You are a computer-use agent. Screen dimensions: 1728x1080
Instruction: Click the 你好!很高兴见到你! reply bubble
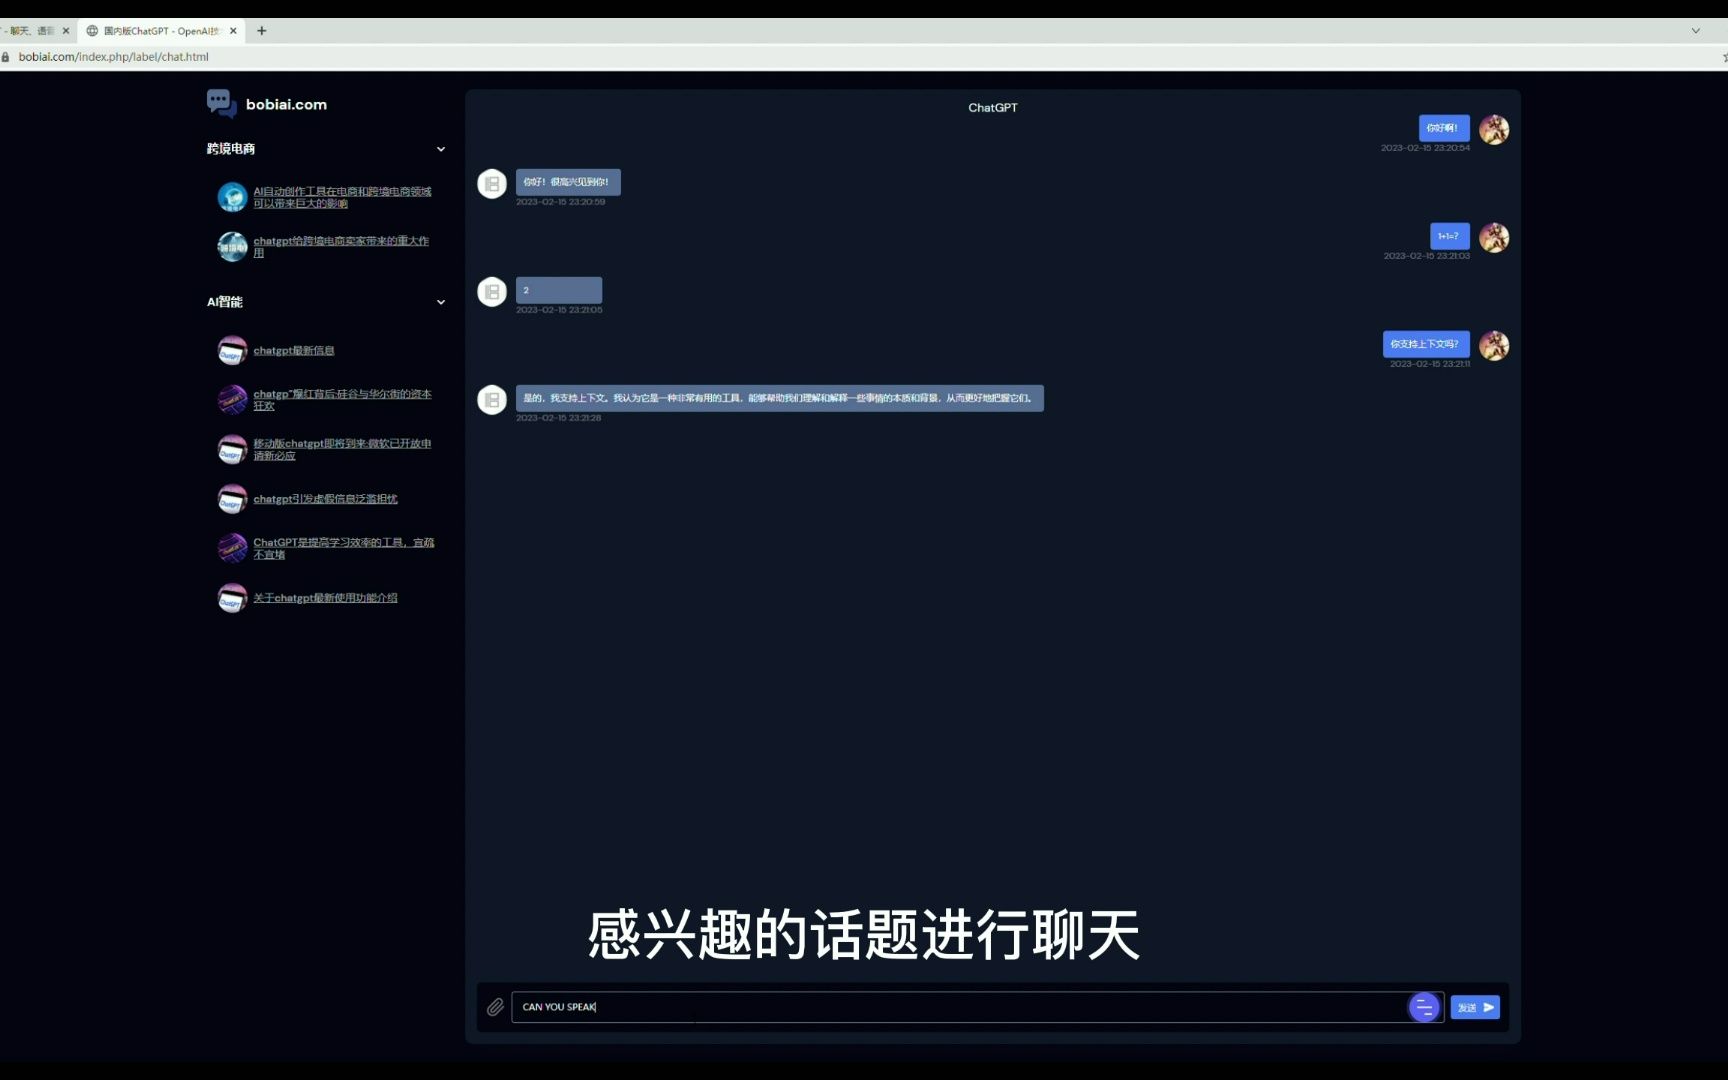(568, 182)
